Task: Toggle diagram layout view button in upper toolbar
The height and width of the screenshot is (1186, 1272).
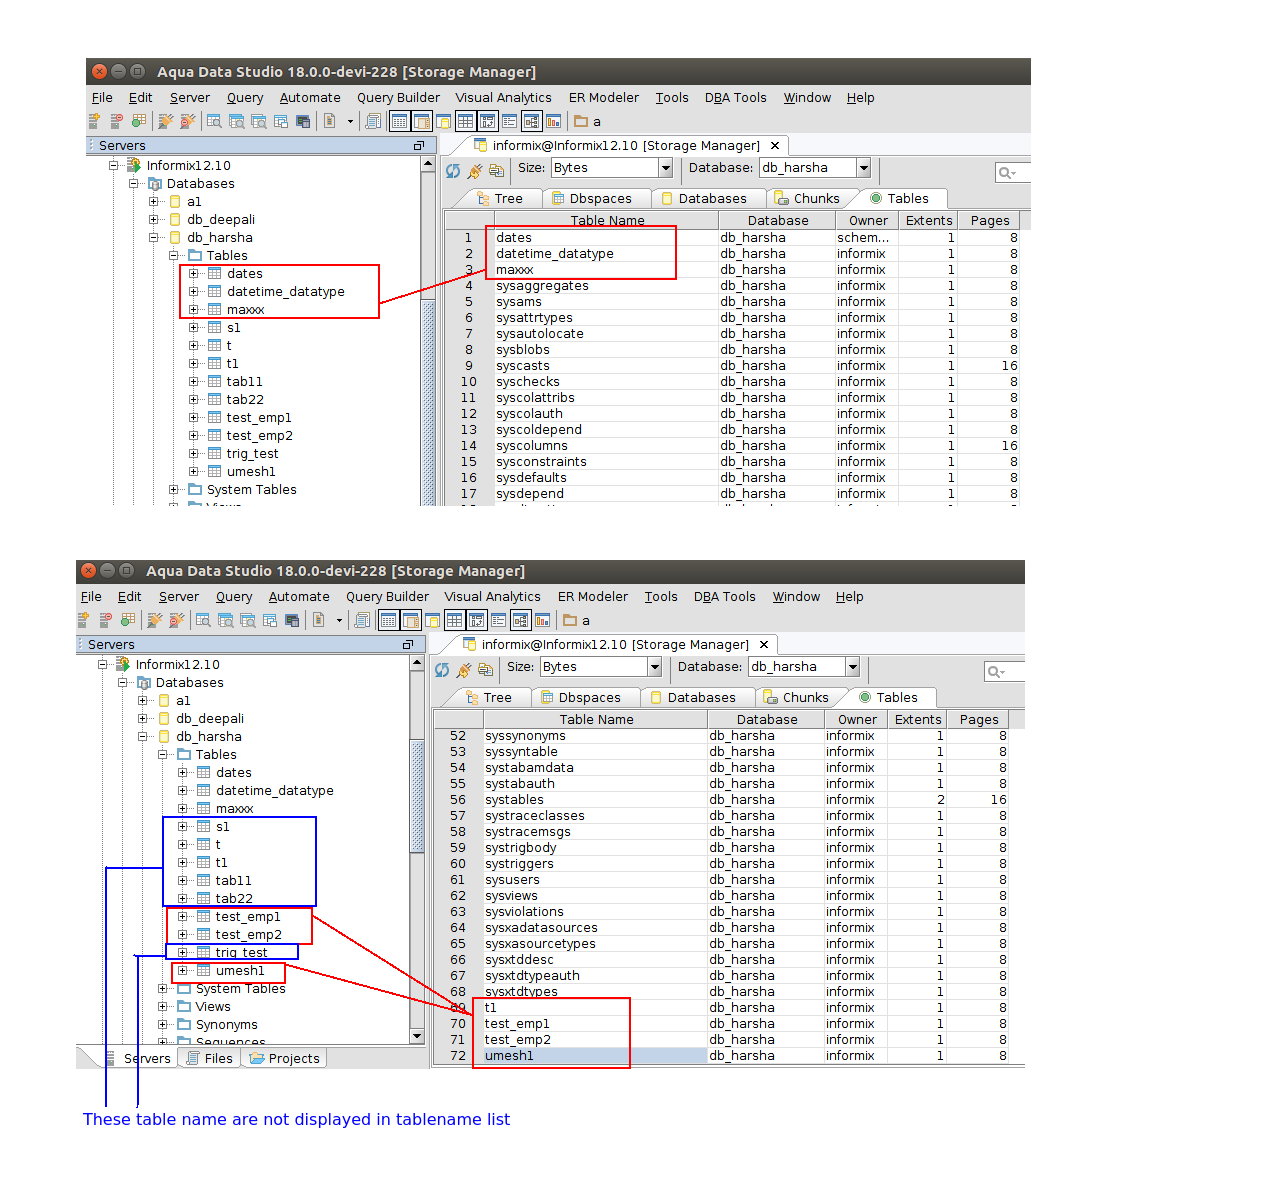Action: 531,121
